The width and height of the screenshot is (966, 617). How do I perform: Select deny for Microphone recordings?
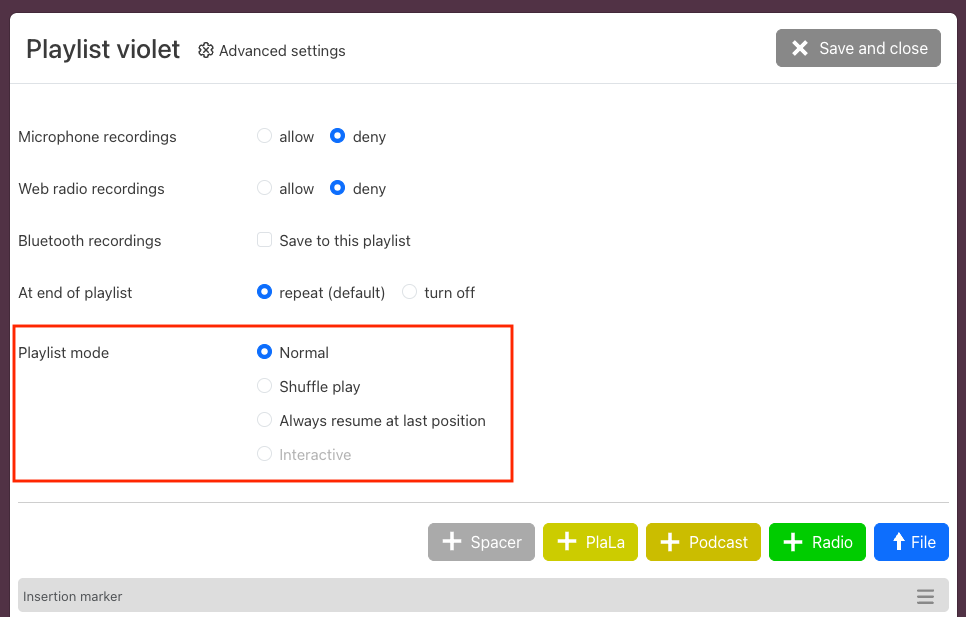pos(338,136)
